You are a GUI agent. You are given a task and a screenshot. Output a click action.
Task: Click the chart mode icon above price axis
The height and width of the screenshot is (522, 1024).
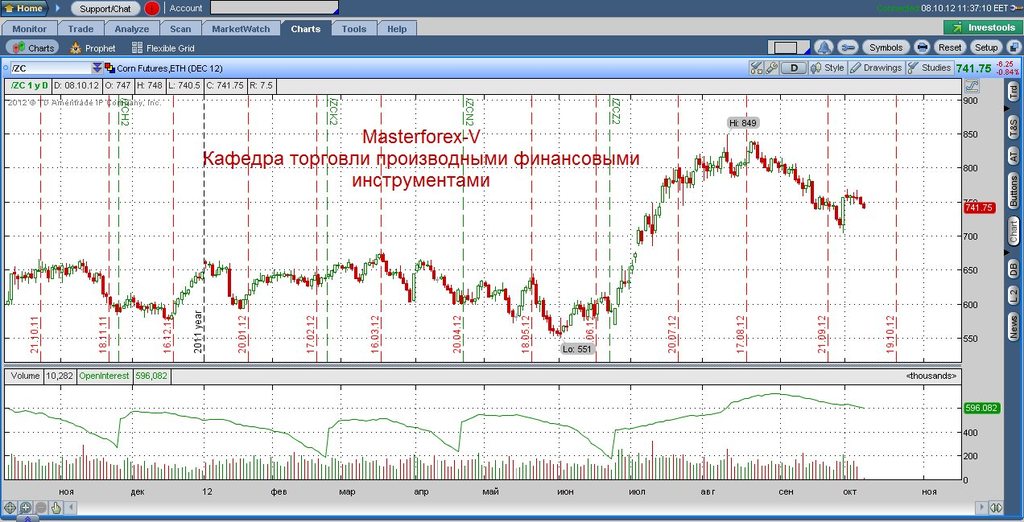click(972, 86)
